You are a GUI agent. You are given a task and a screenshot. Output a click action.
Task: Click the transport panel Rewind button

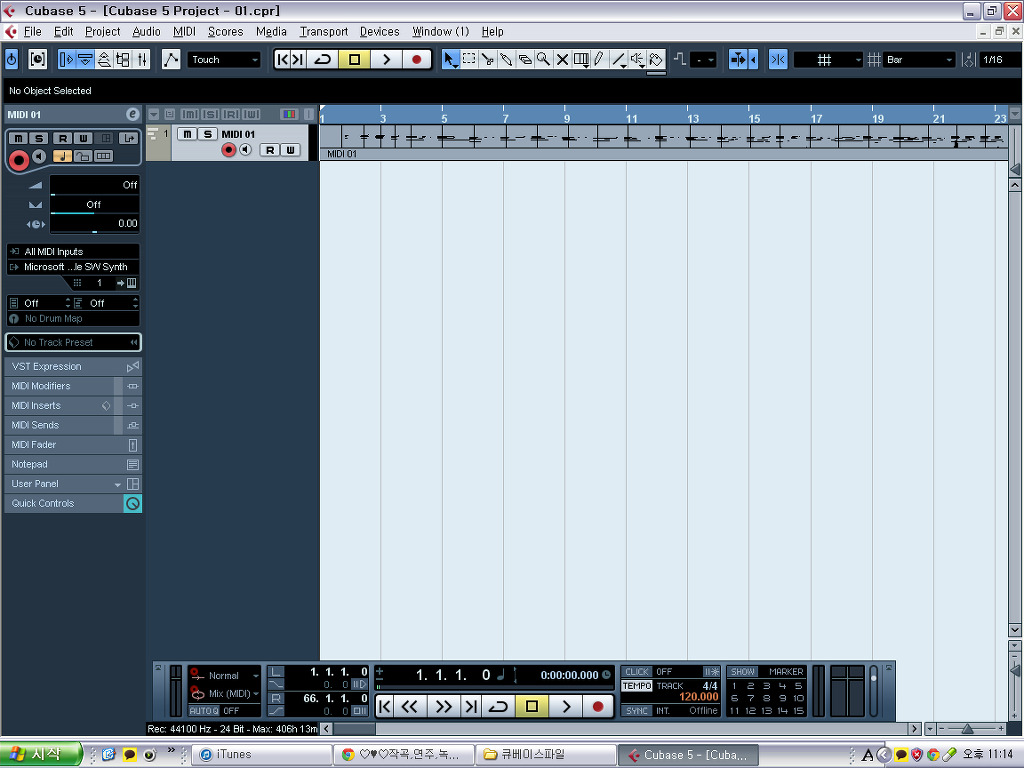tap(410, 706)
